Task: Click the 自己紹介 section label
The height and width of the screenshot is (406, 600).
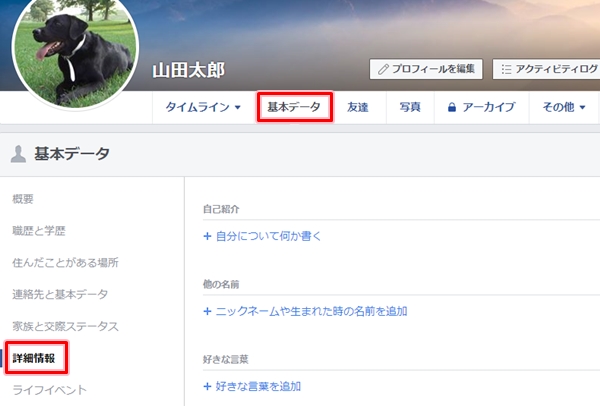Action: click(221, 209)
